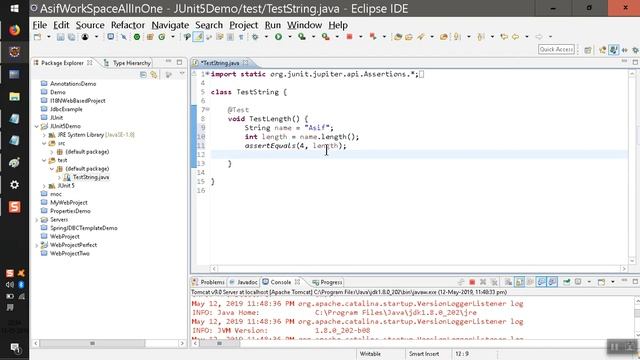640x360 pixels.
Task: Click the Pin Console green icon
Action: [x=567, y=282]
